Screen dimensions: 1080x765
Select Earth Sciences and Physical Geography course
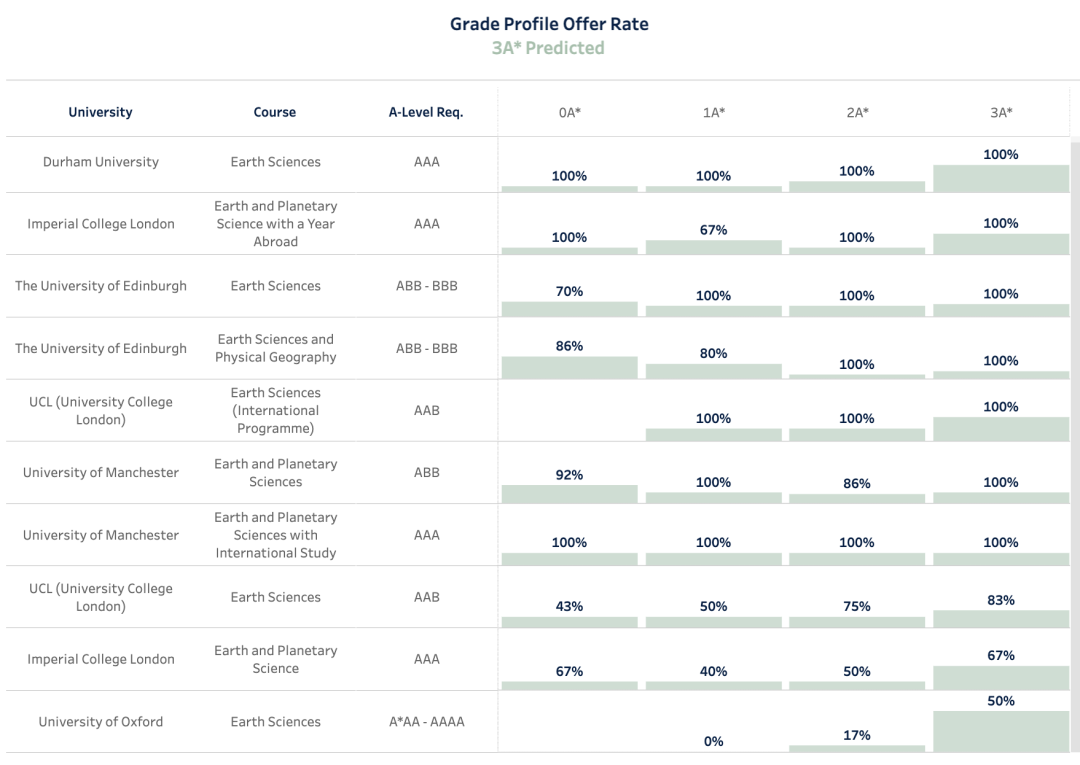(x=275, y=348)
